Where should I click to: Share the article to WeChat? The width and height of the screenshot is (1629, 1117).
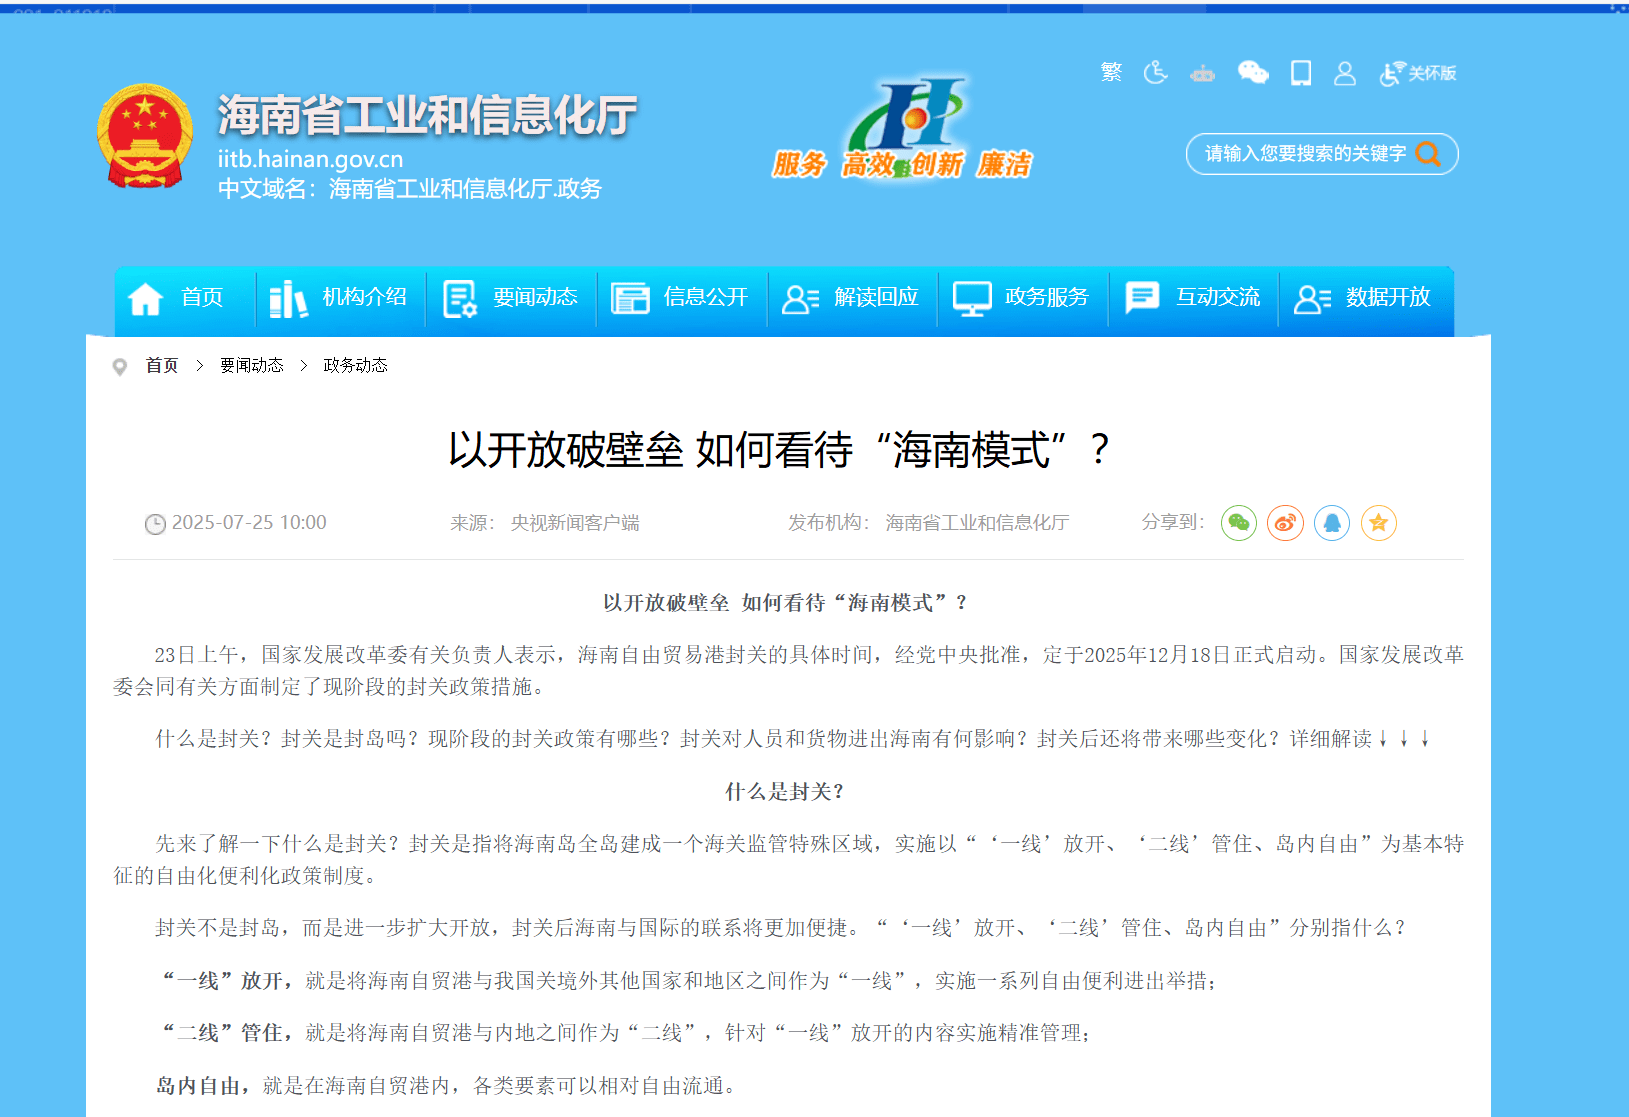1239,523
